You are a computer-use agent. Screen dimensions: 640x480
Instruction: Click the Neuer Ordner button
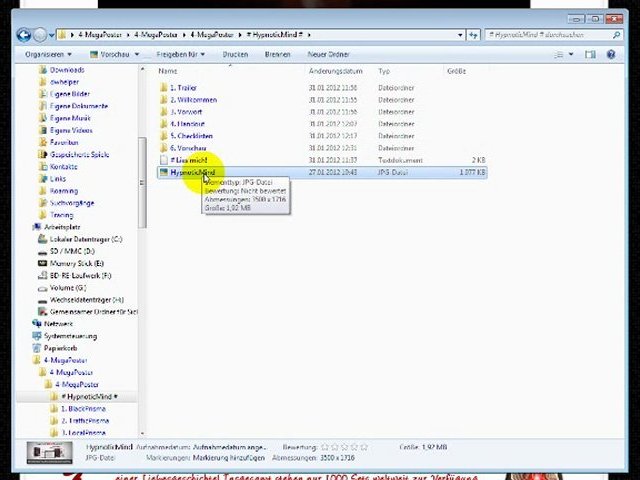point(328,54)
